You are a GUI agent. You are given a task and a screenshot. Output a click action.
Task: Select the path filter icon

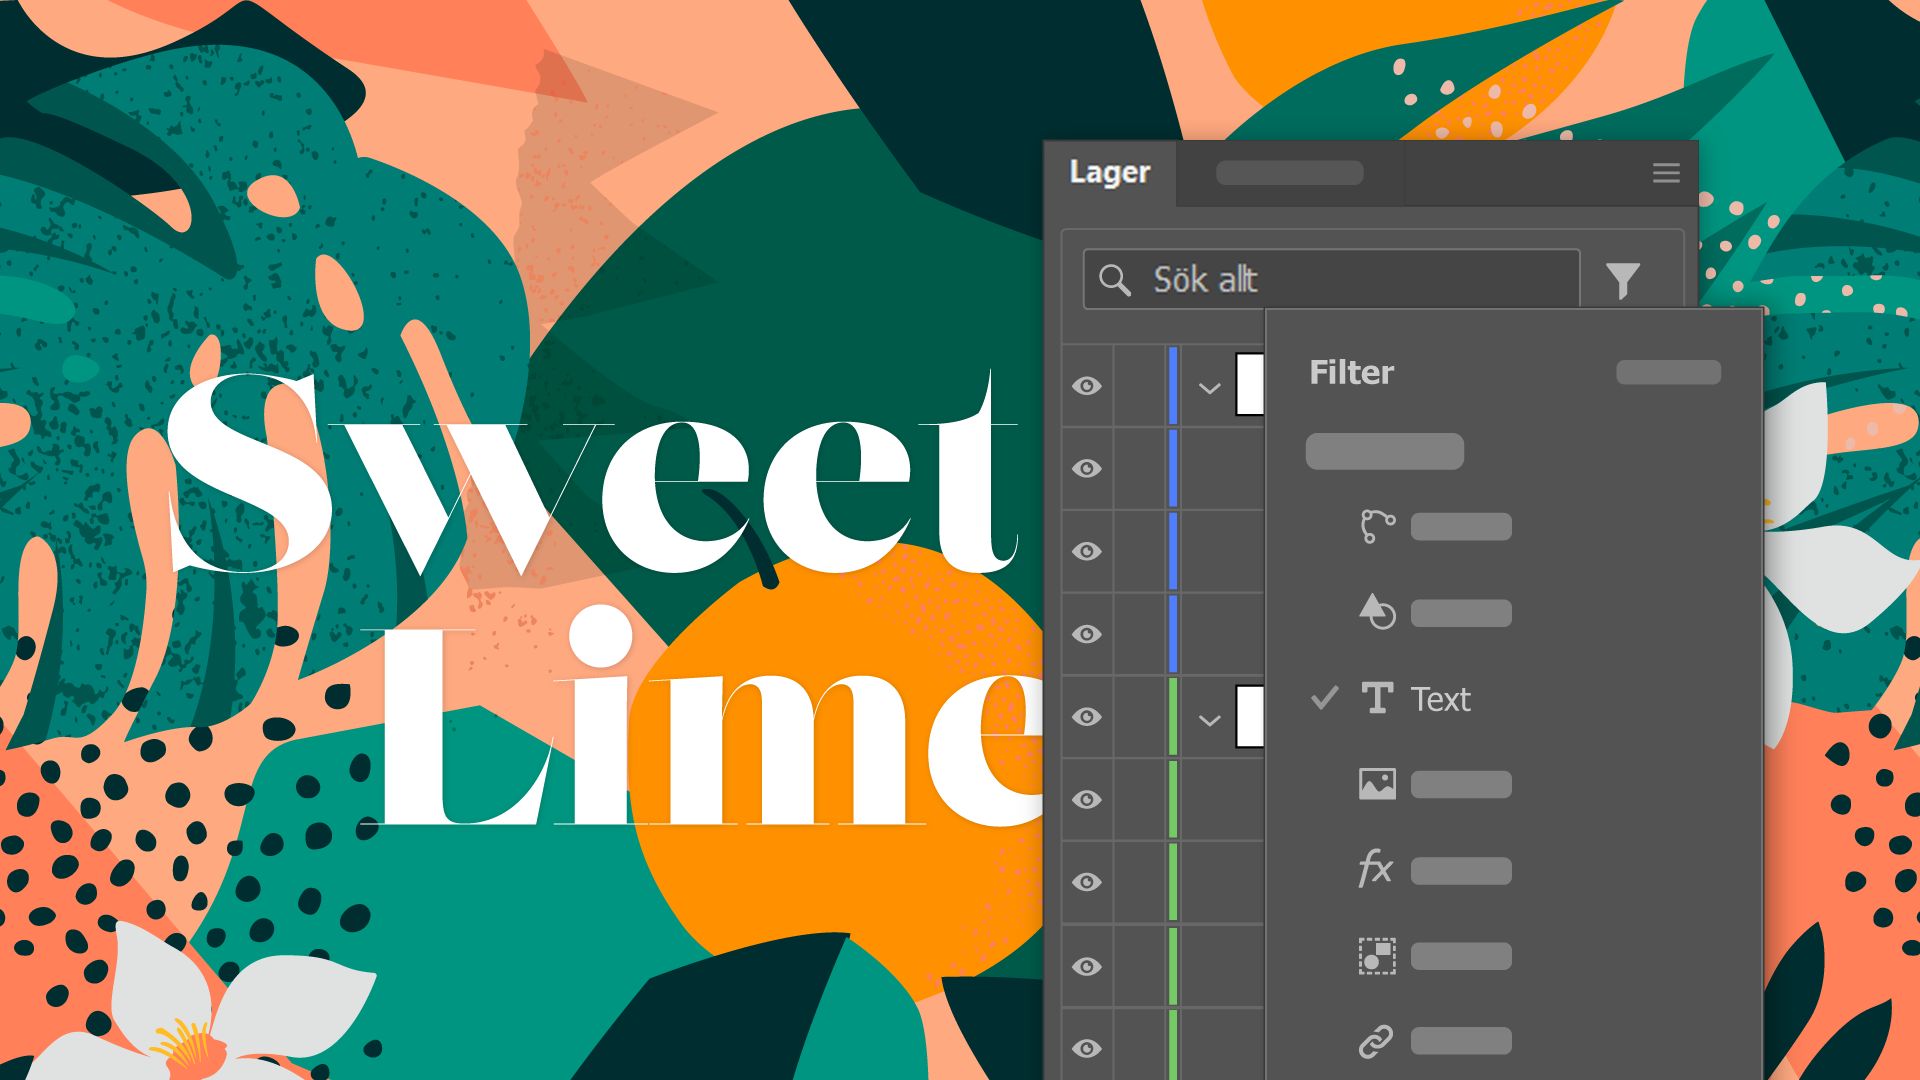coord(1377,526)
